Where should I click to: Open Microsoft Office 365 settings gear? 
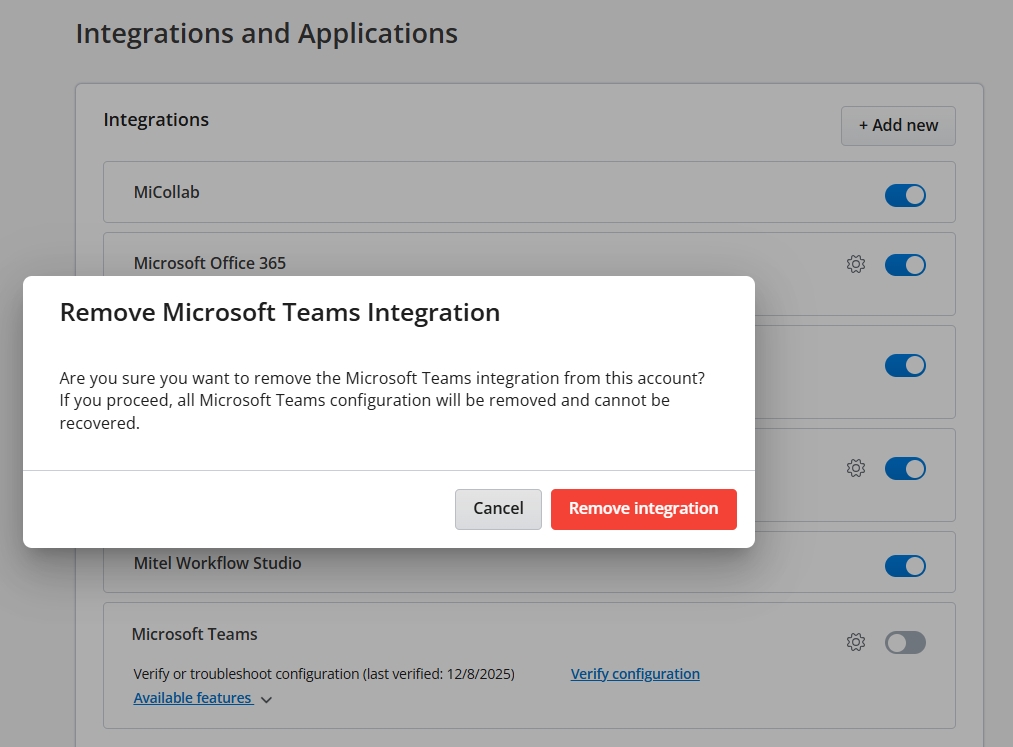tap(856, 264)
